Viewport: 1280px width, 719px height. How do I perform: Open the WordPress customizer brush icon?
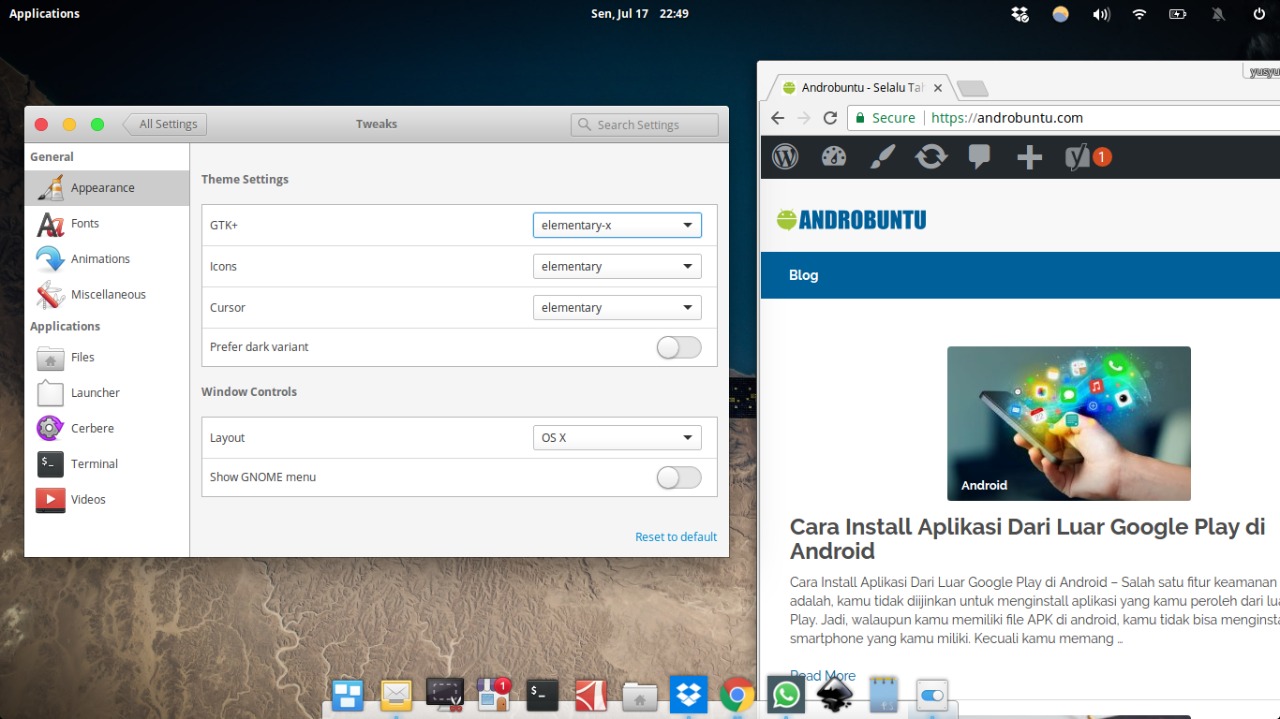[x=882, y=157]
